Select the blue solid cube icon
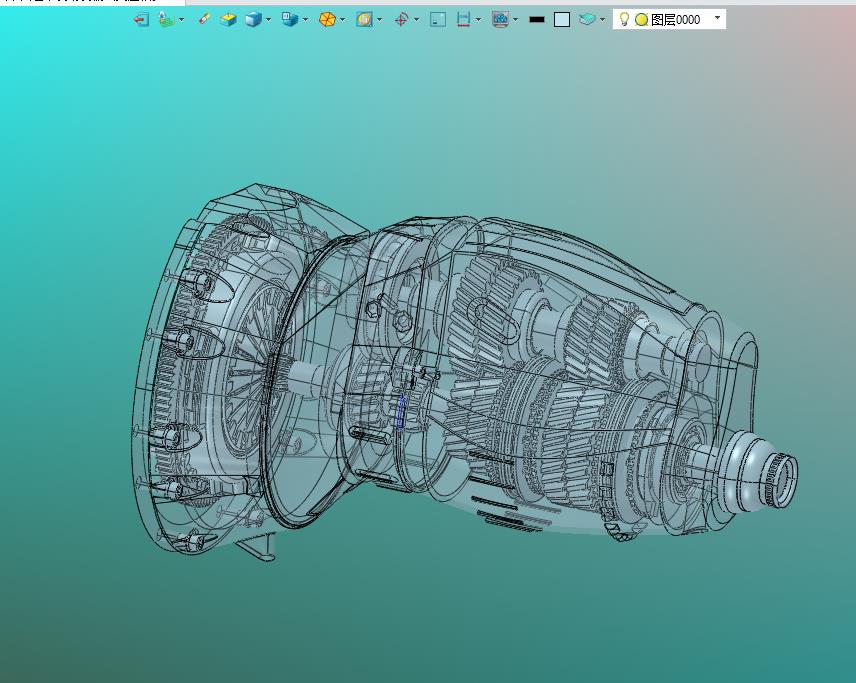This screenshot has height=683, width=856. click(x=254, y=19)
